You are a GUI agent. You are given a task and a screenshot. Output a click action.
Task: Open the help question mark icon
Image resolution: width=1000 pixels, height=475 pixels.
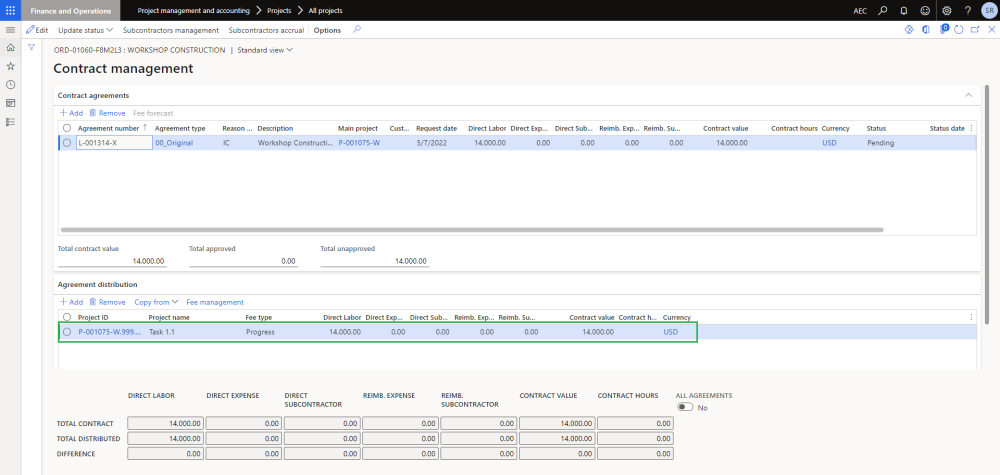(x=967, y=10)
